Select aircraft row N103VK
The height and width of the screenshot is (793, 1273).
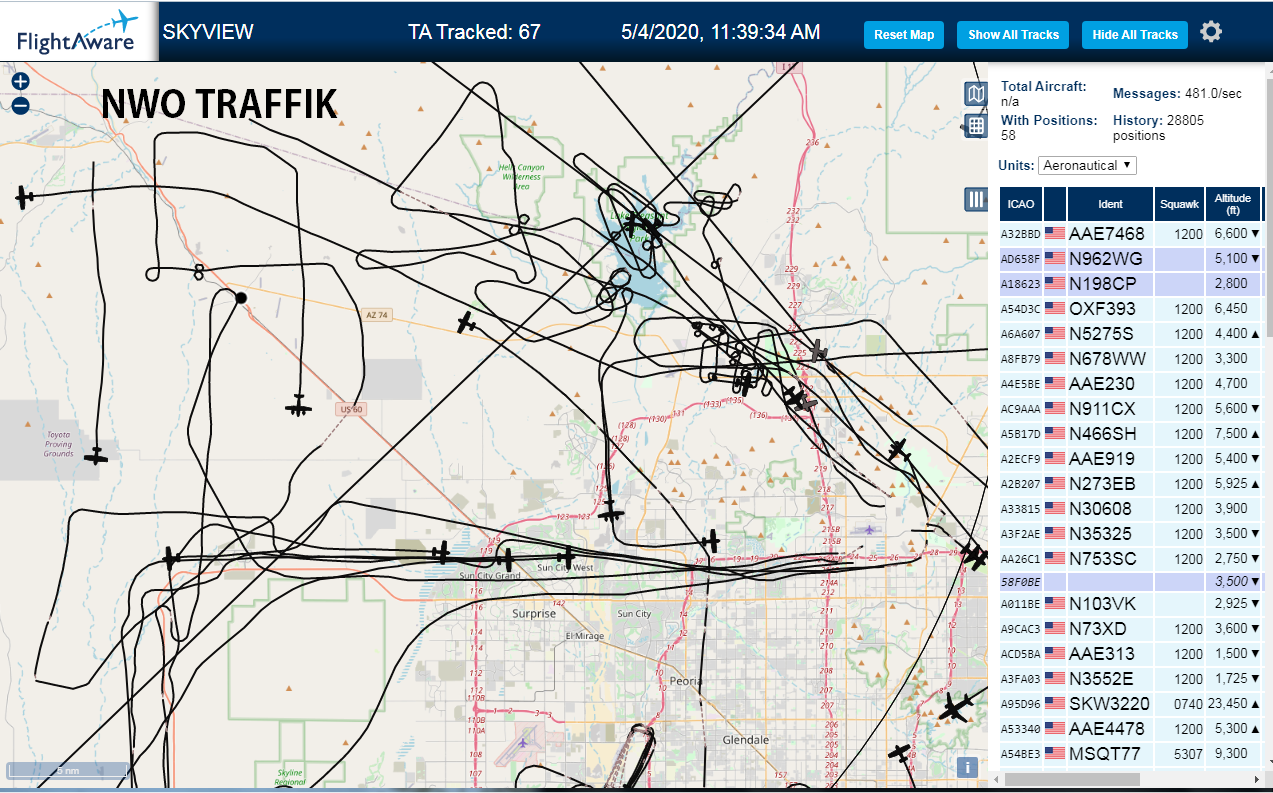coord(1130,604)
